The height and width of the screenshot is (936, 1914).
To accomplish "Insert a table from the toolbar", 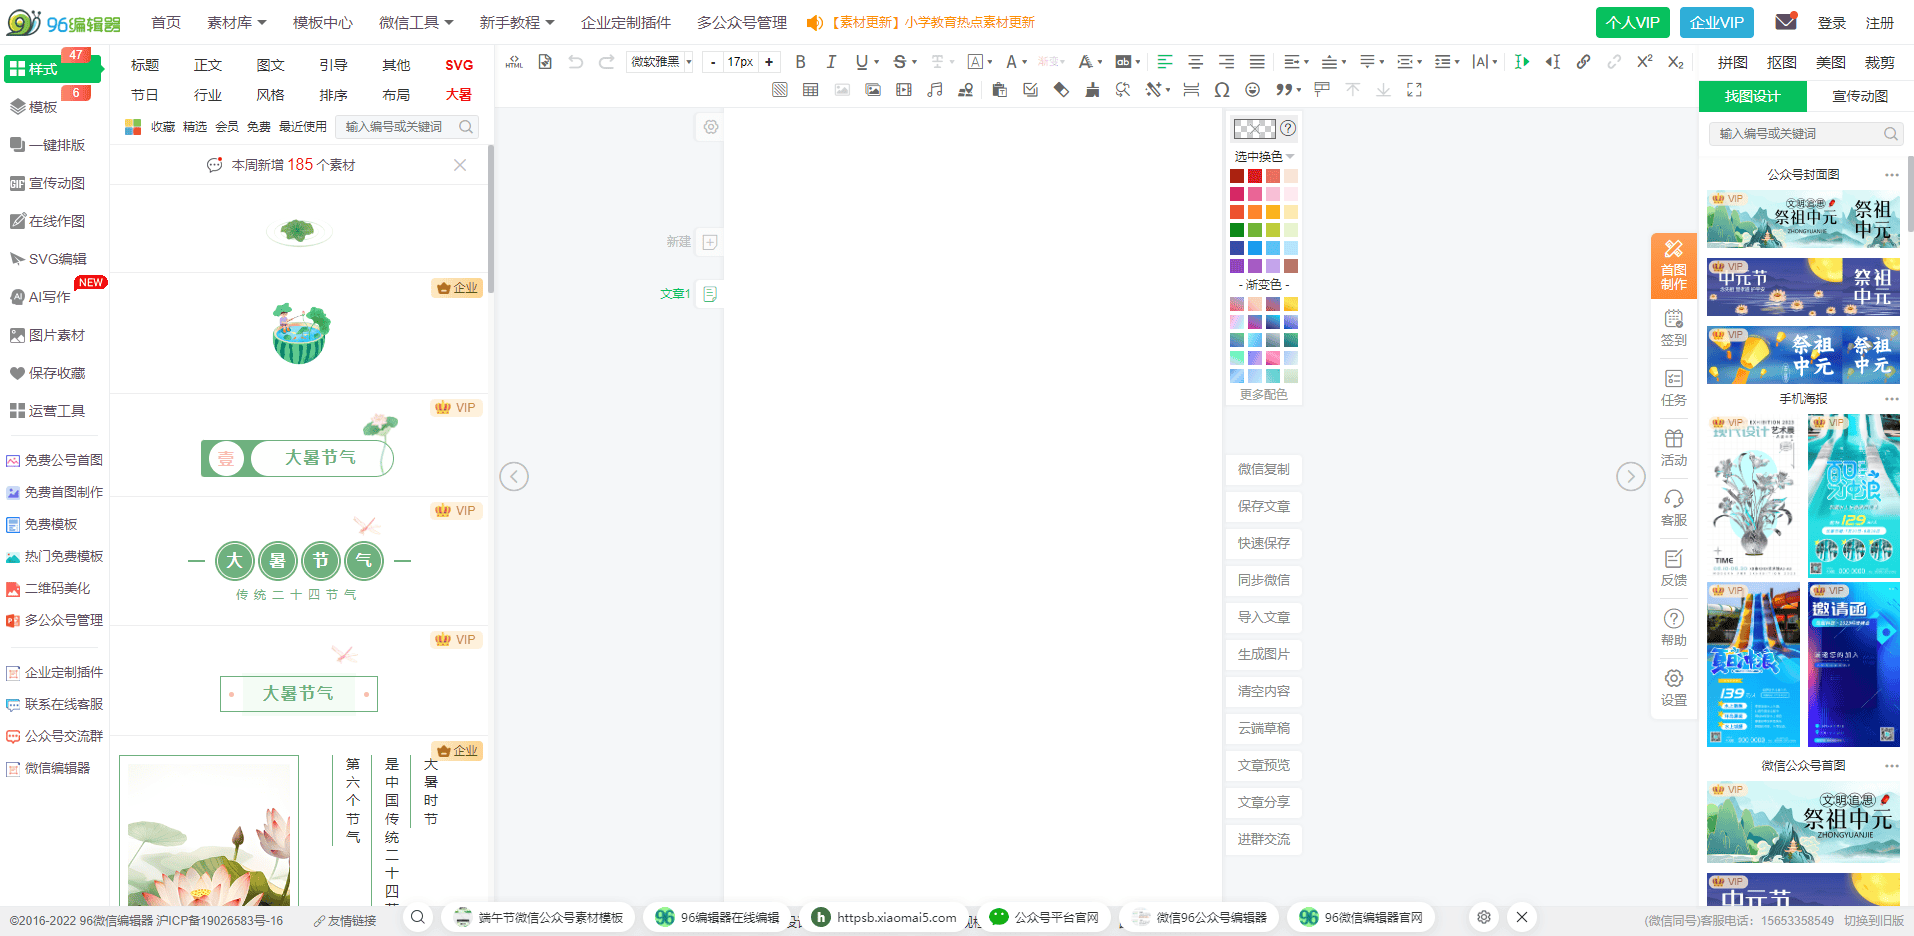I will [810, 90].
